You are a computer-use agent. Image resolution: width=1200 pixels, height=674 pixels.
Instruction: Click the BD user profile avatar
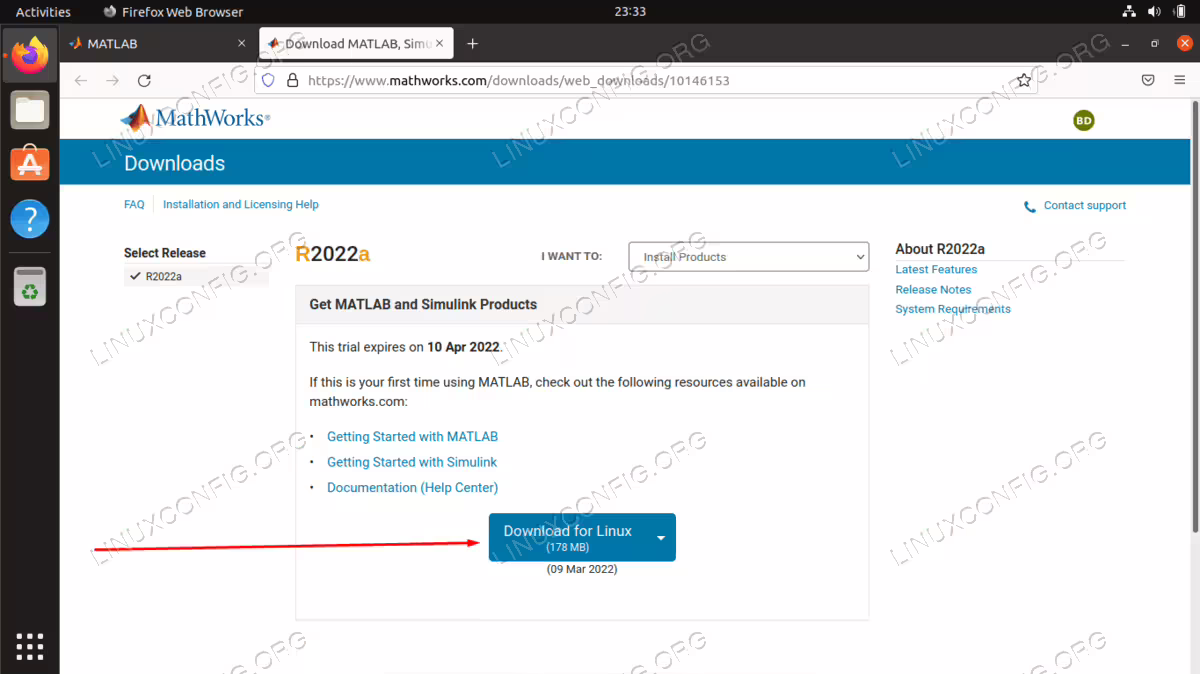tap(1083, 120)
